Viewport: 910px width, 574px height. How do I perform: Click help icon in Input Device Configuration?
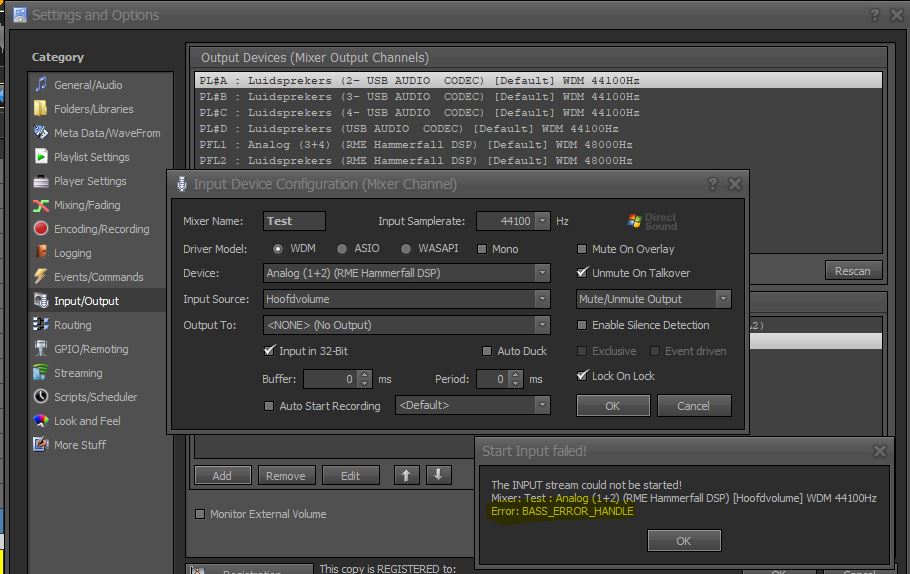[713, 184]
